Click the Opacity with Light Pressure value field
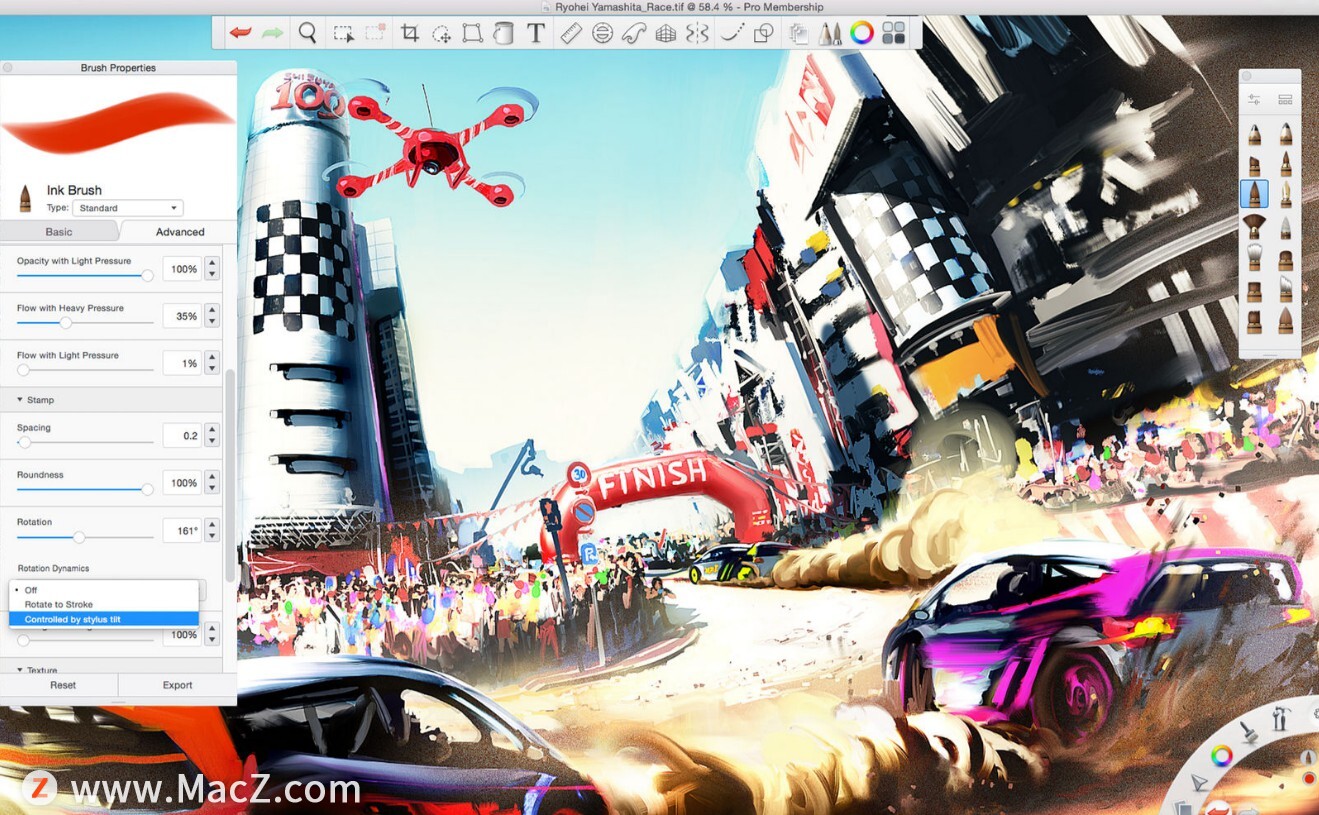 click(182, 269)
